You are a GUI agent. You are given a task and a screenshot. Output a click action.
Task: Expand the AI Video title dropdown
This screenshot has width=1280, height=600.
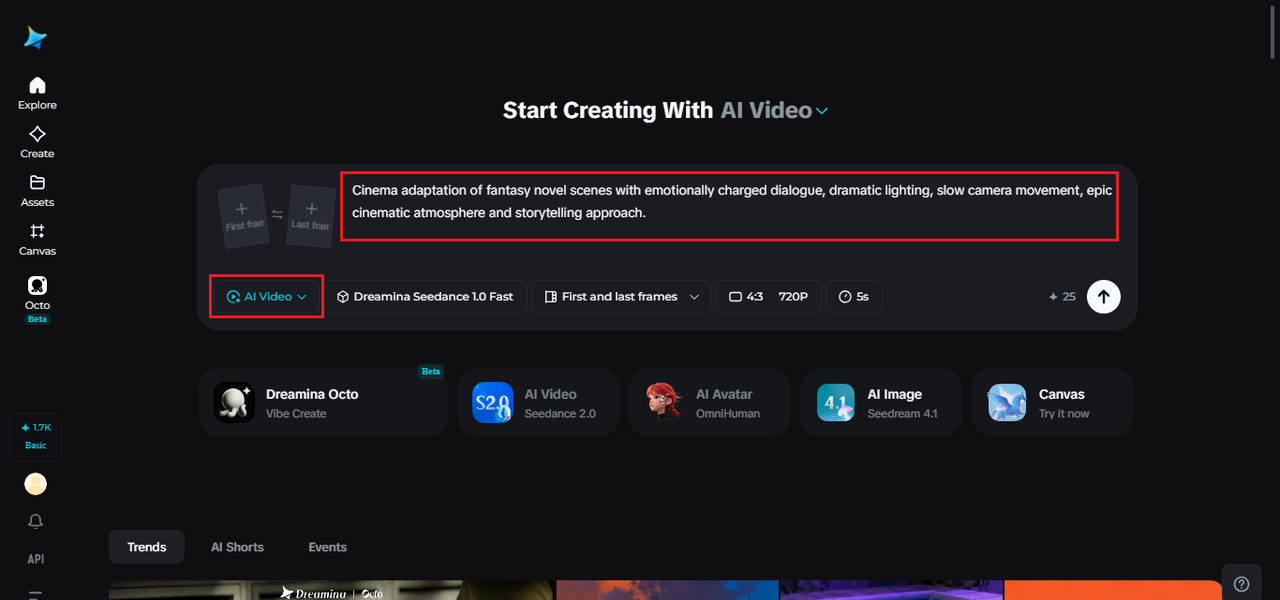(x=774, y=110)
